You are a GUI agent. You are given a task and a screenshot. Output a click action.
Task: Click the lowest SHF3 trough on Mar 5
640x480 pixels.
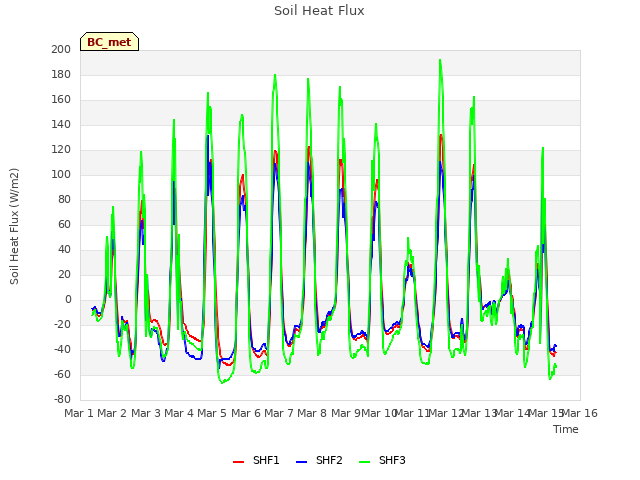pyautogui.click(x=222, y=383)
